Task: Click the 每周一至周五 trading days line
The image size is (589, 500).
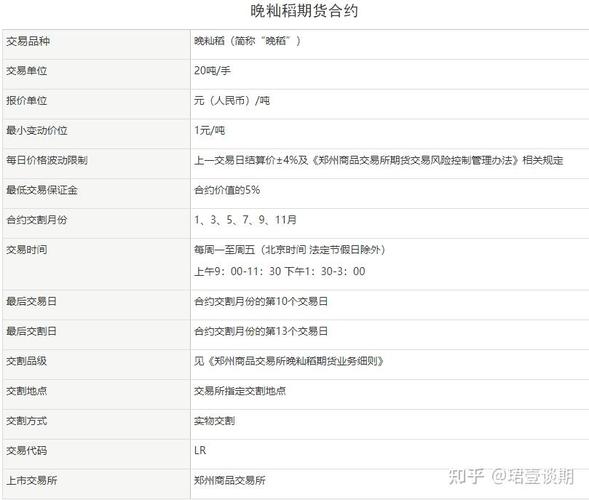Action: click(290, 250)
